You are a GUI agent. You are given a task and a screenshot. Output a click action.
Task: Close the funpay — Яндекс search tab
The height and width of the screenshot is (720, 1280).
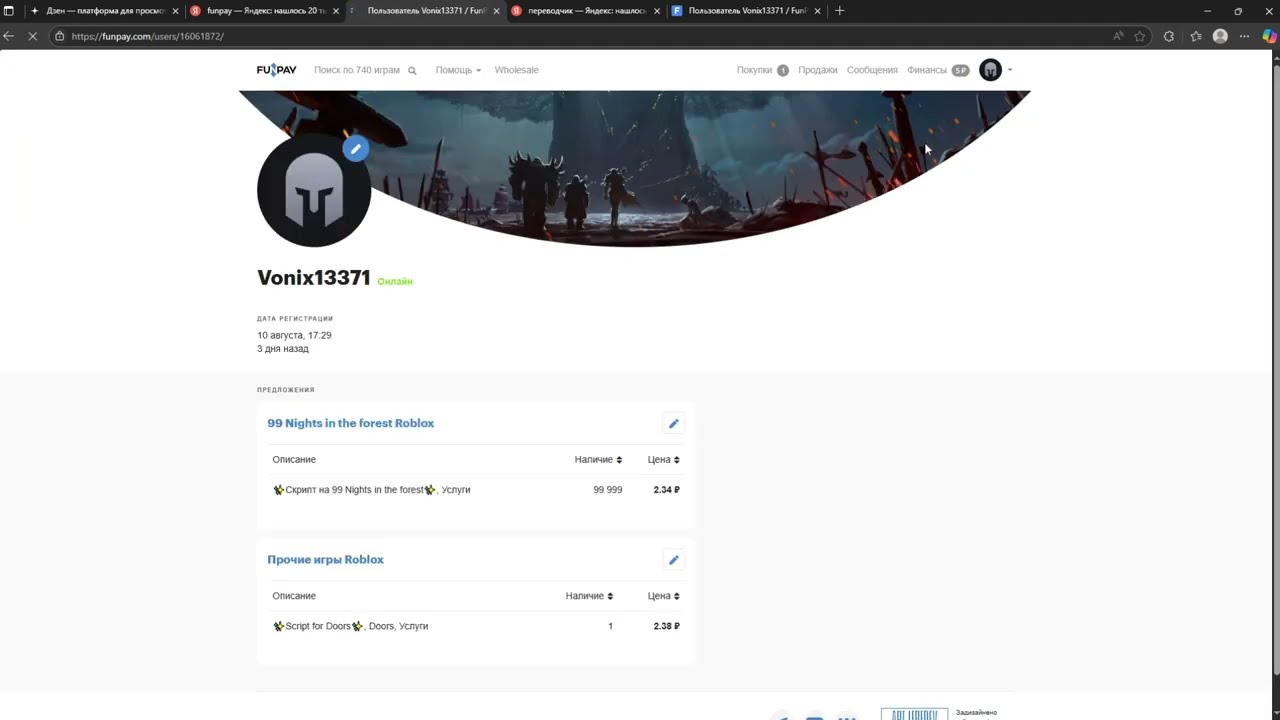pyautogui.click(x=336, y=11)
